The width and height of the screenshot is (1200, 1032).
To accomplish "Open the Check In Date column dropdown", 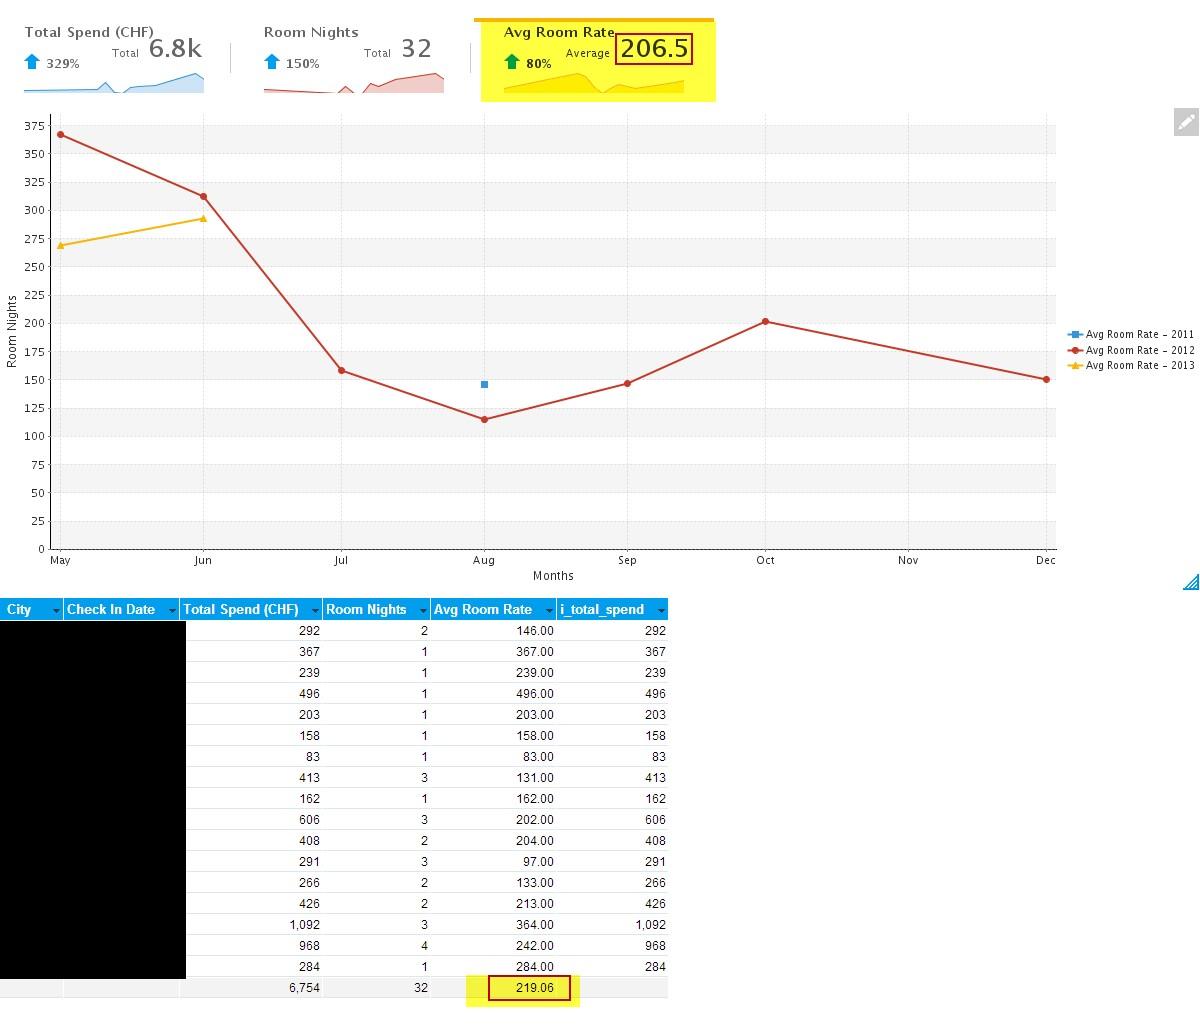I will (x=172, y=610).
